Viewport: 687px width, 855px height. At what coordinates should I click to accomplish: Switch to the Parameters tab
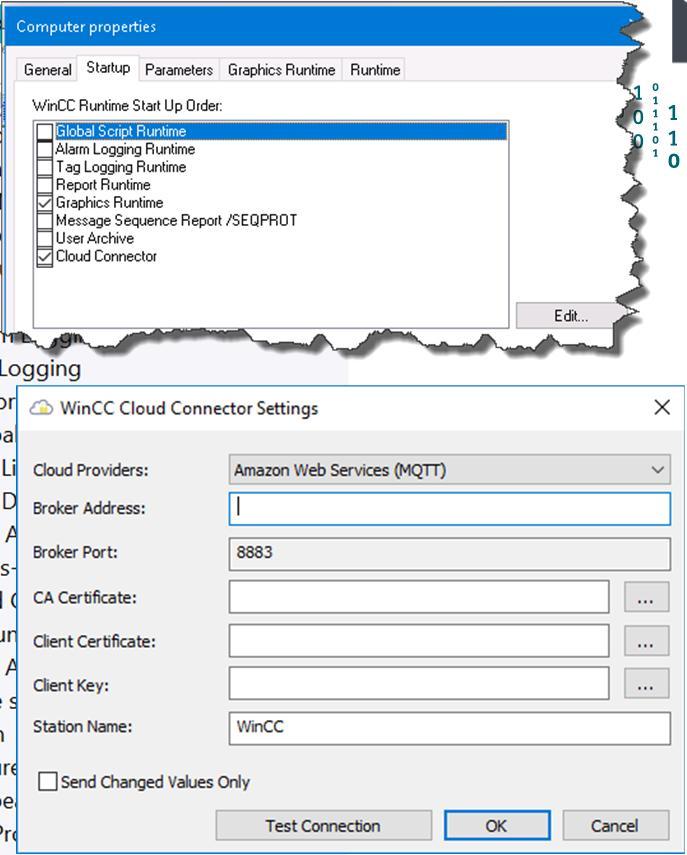click(179, 70)
